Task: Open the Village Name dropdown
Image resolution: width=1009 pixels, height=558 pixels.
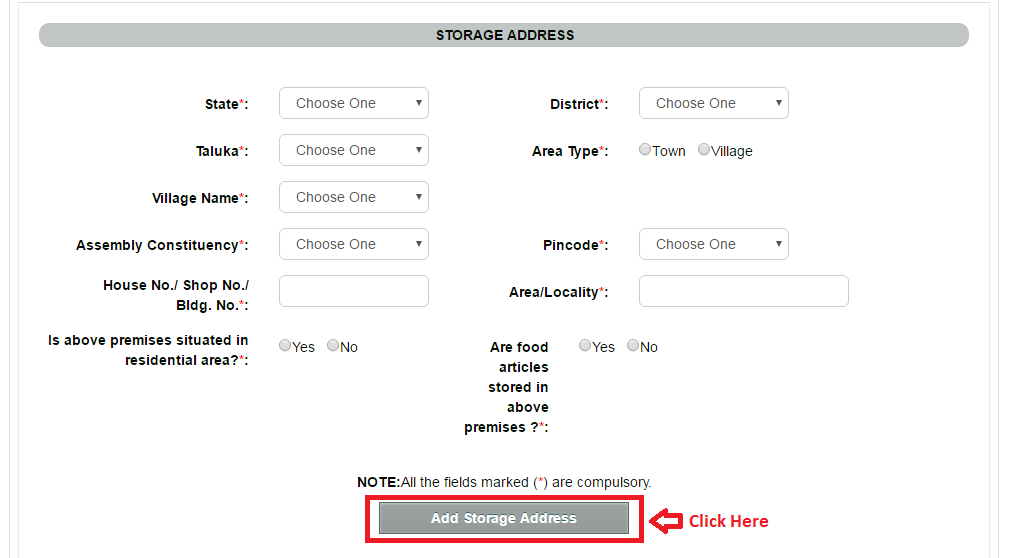Action: pyautogui.click(x=353, y=197)
